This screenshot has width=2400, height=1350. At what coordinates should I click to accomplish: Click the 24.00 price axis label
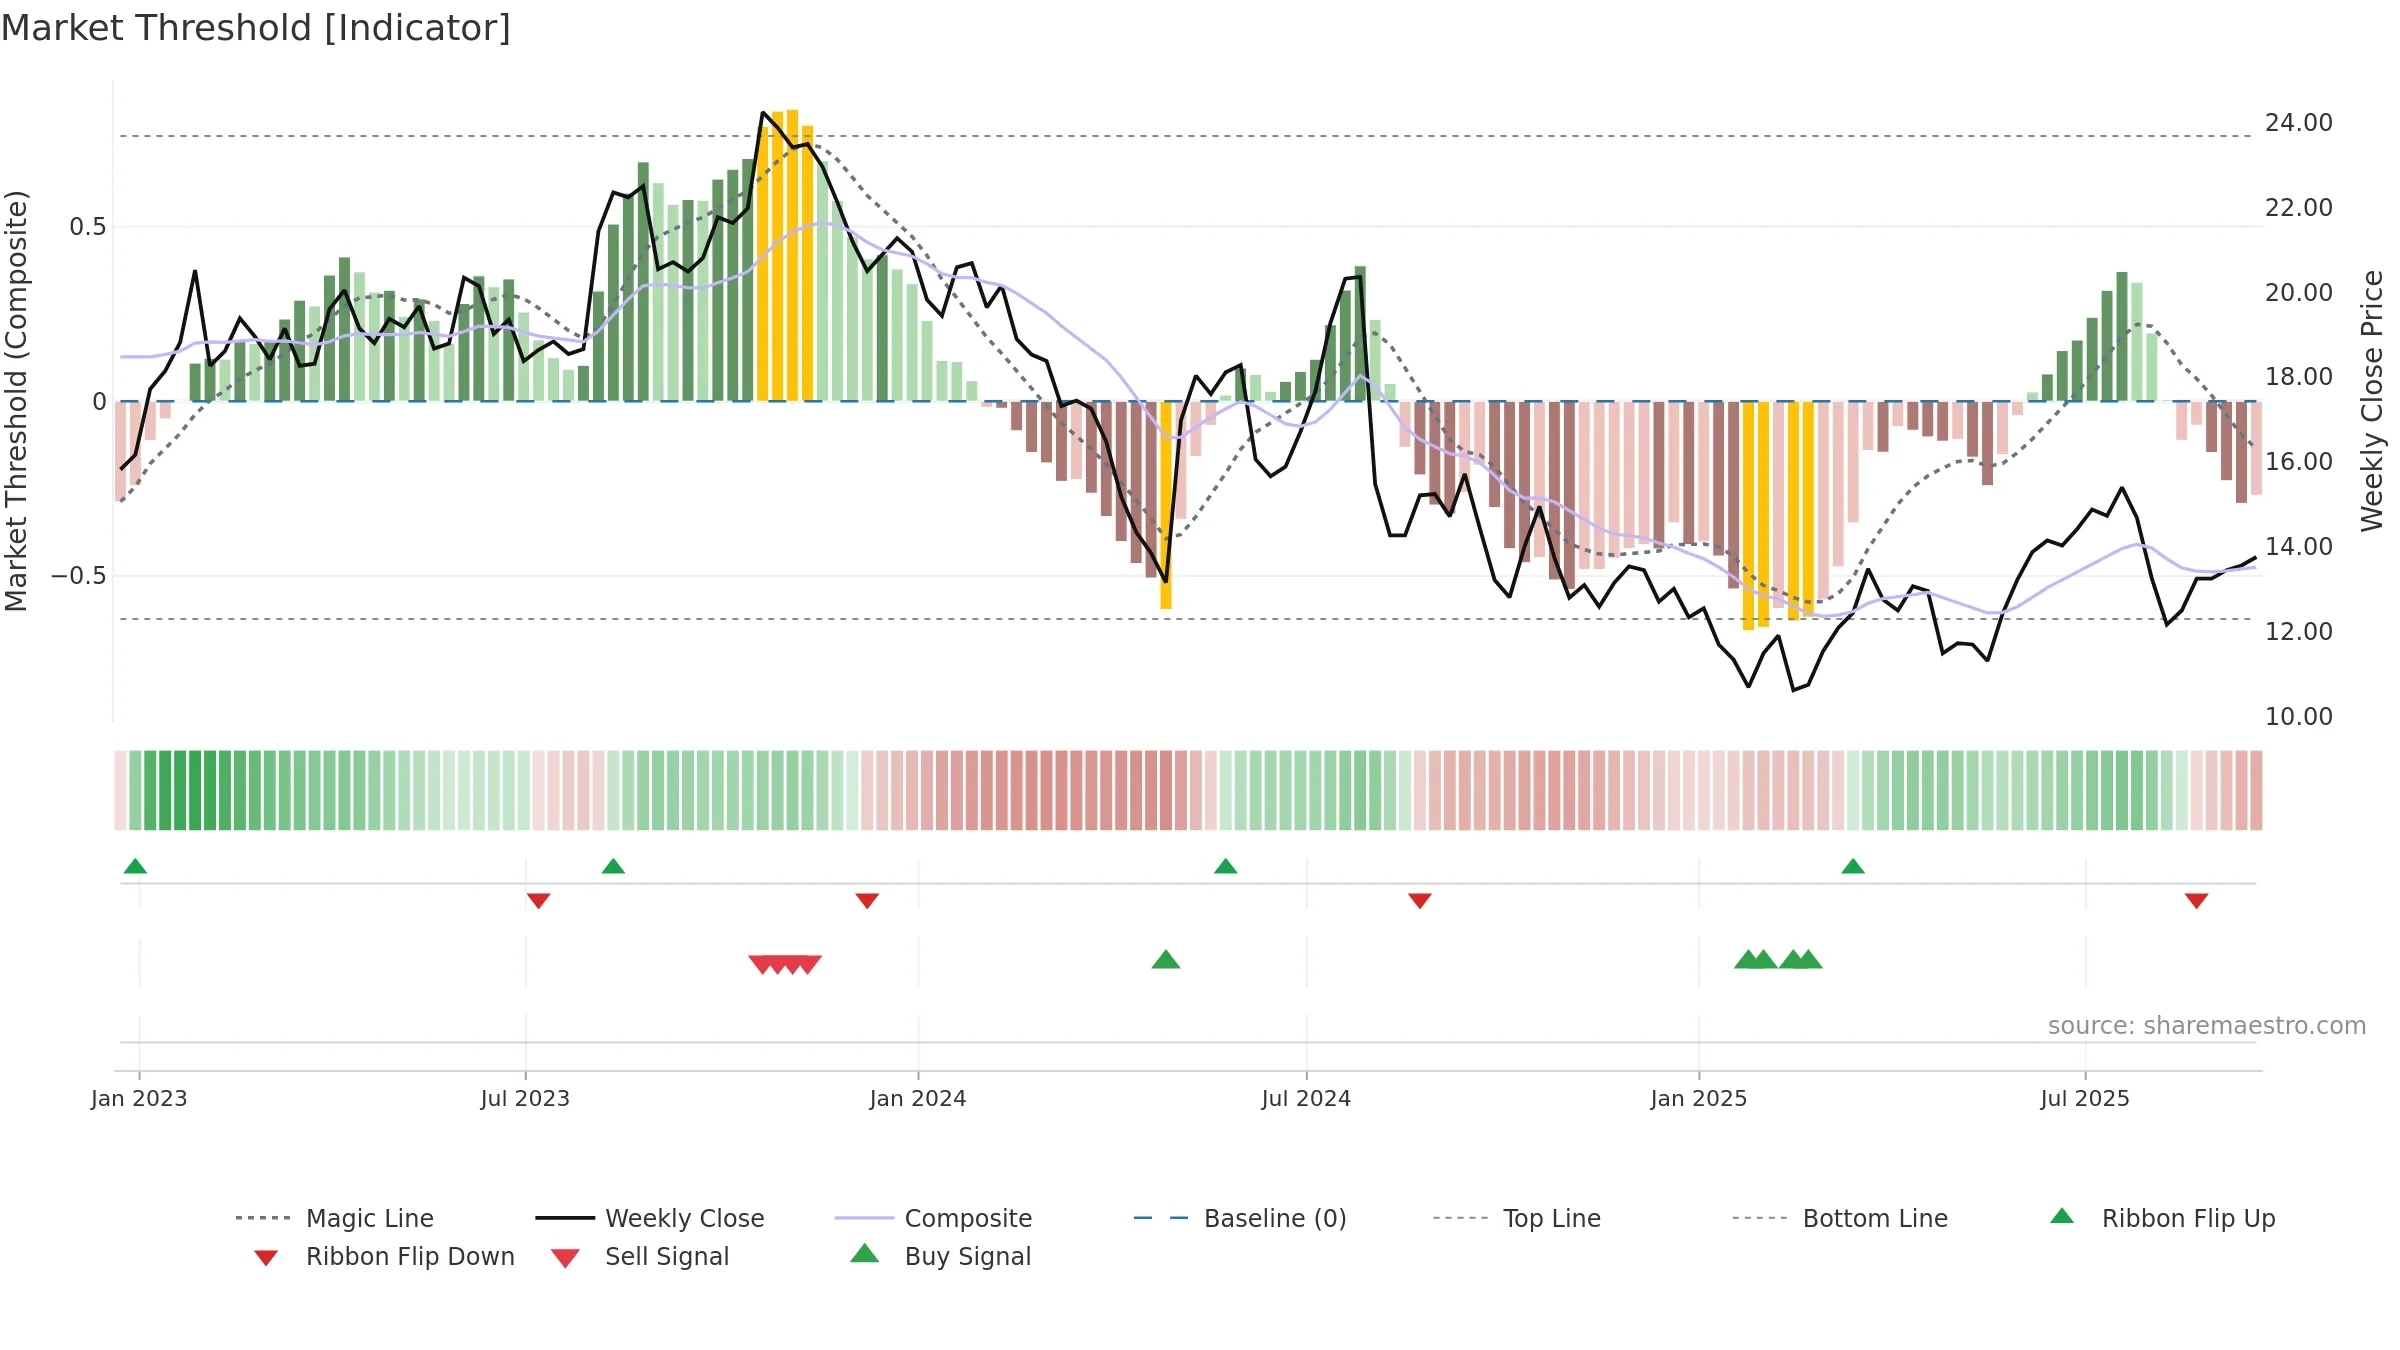point(2299,123)
